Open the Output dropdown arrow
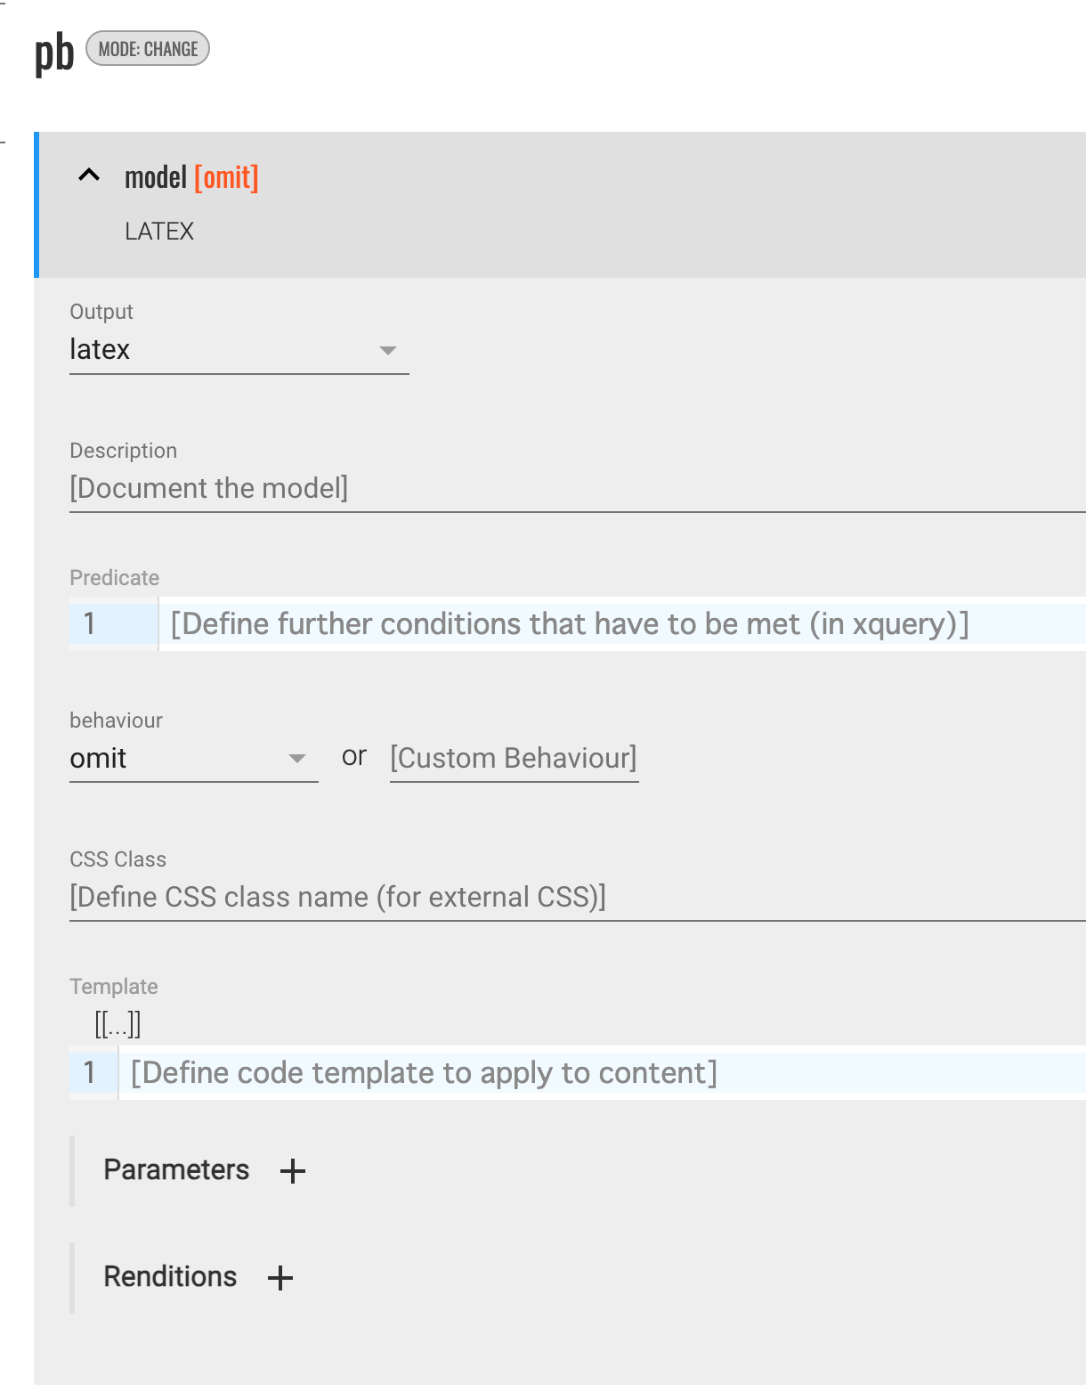The height and width of the screenshot is (1400, 1086). tap(388, 350)
